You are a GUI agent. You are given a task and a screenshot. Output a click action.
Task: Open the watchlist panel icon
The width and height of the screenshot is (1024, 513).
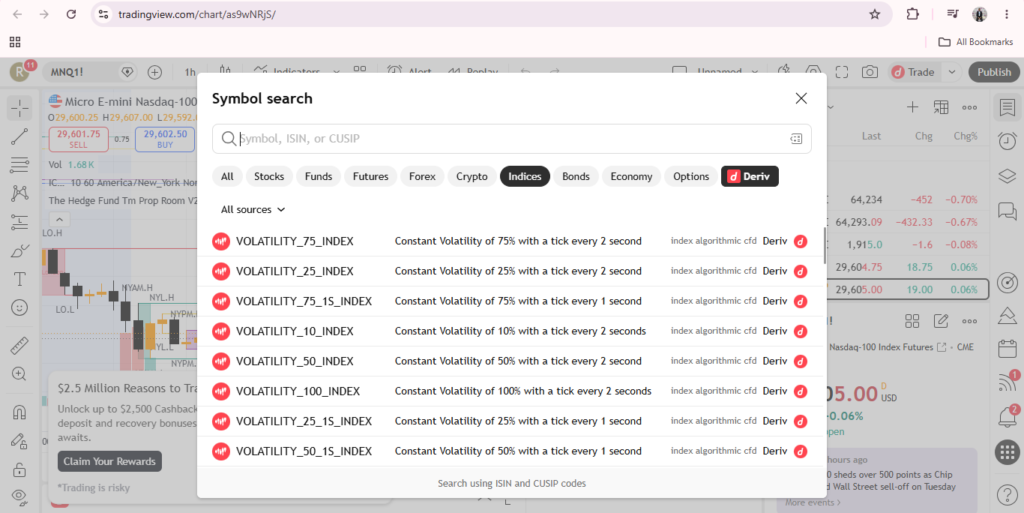(1007, 108)
